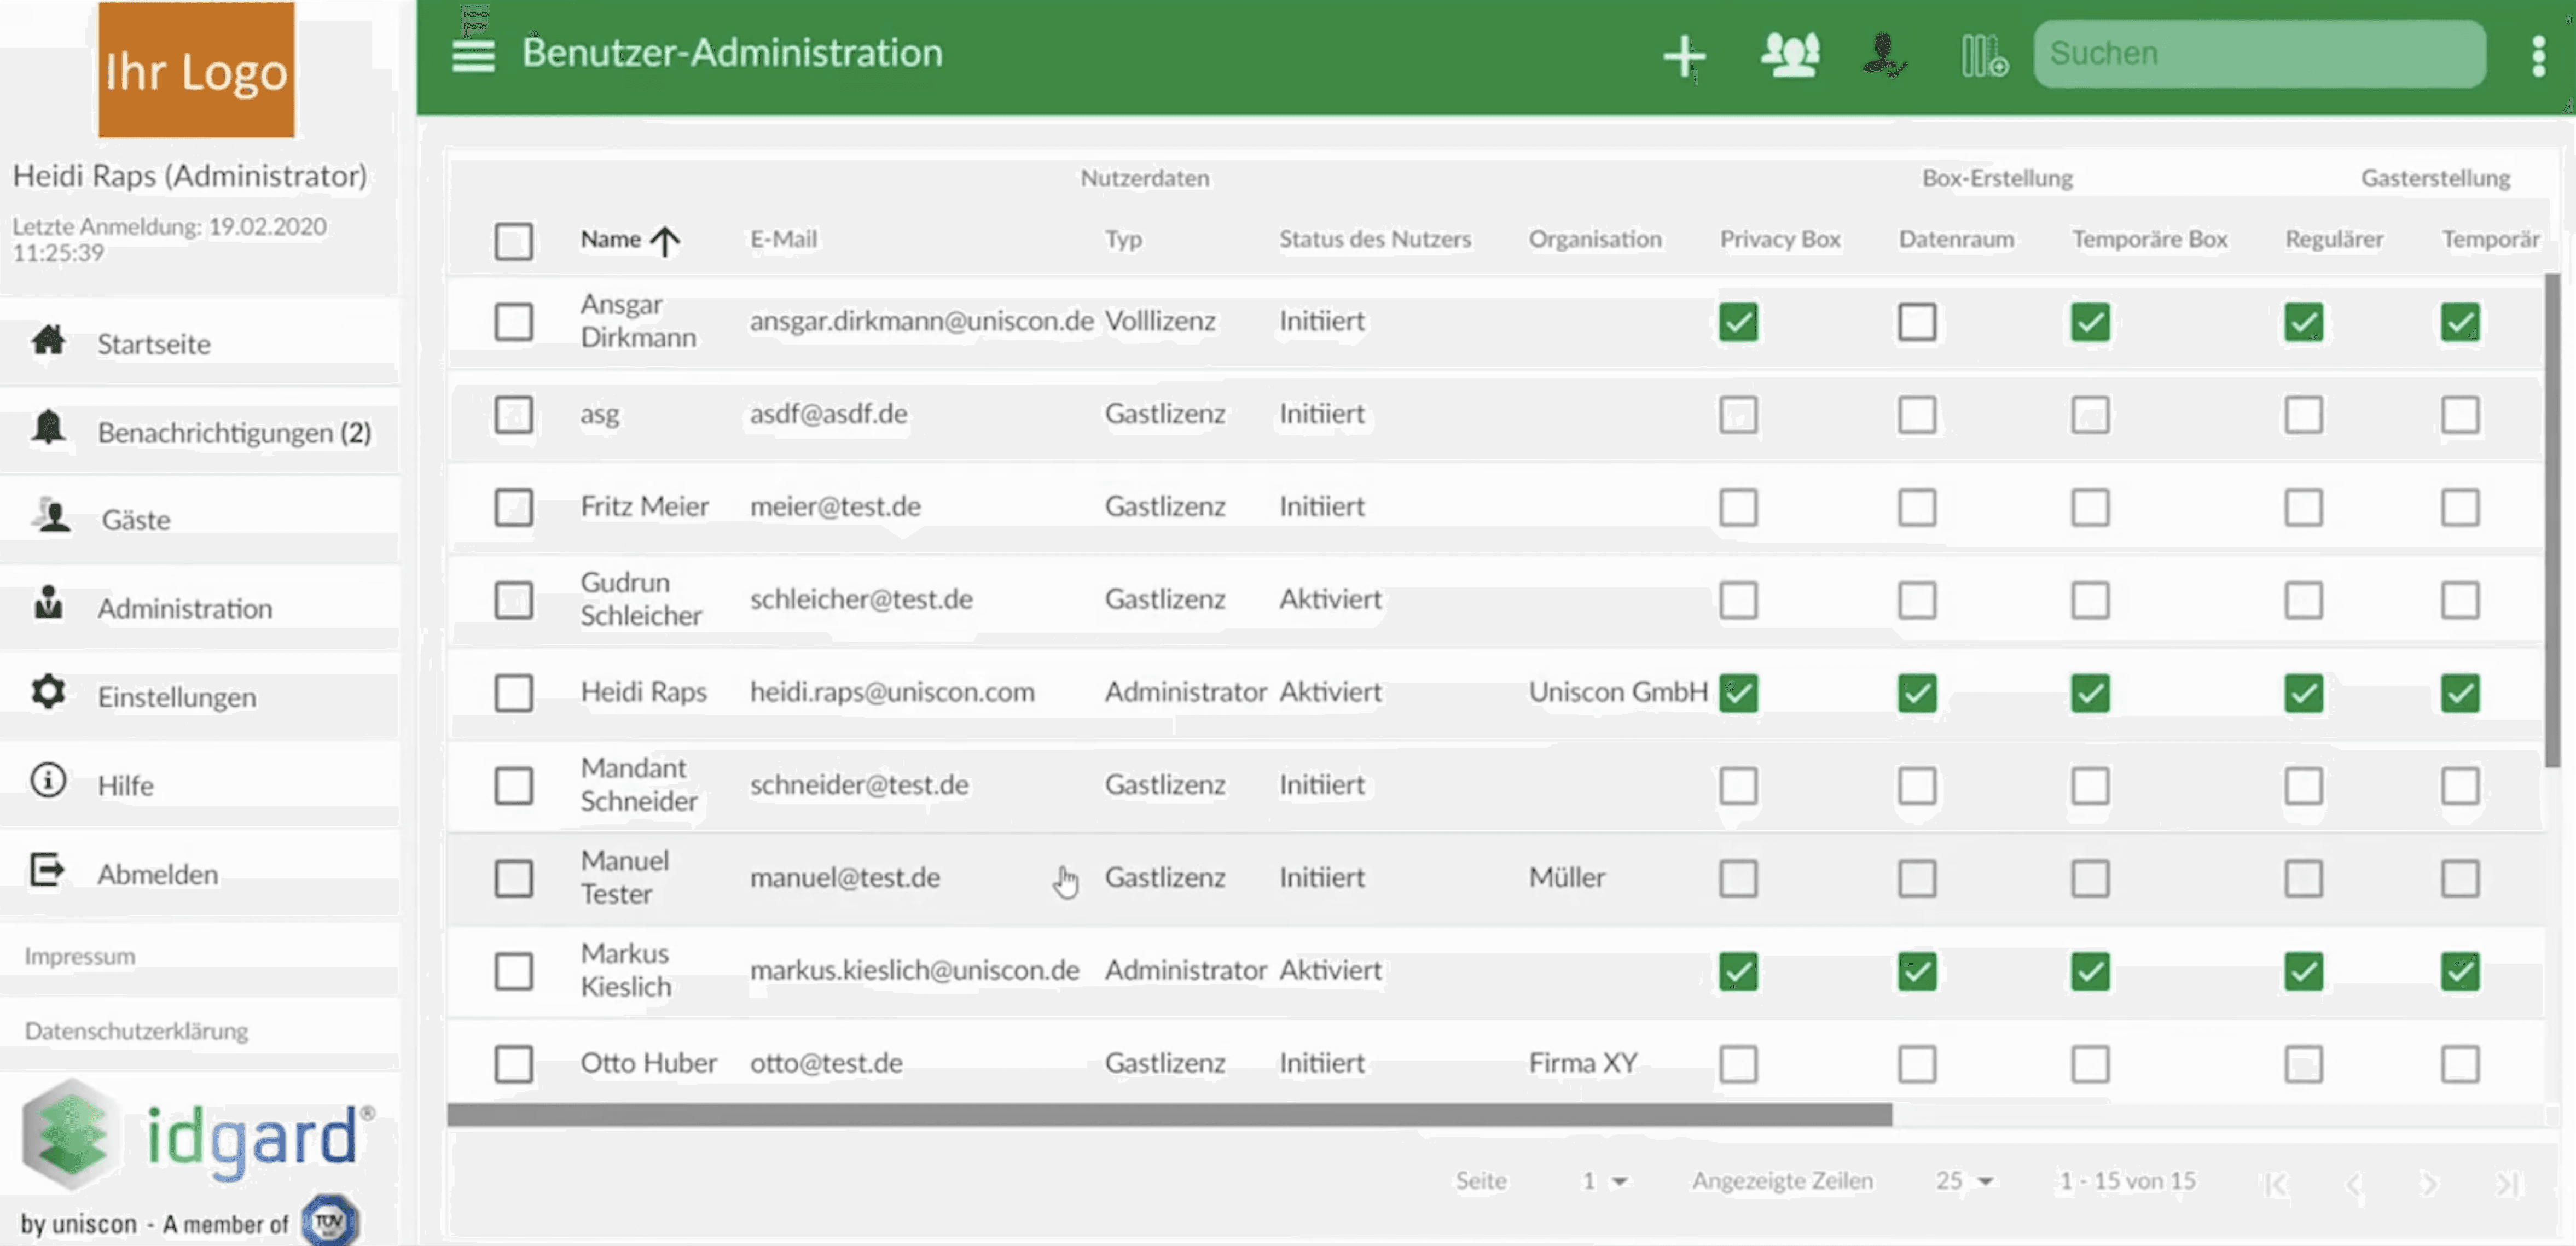The image size is (2576, 1246).
Task: Open the Seite page number dropdown
Action: (1604, 1181)
